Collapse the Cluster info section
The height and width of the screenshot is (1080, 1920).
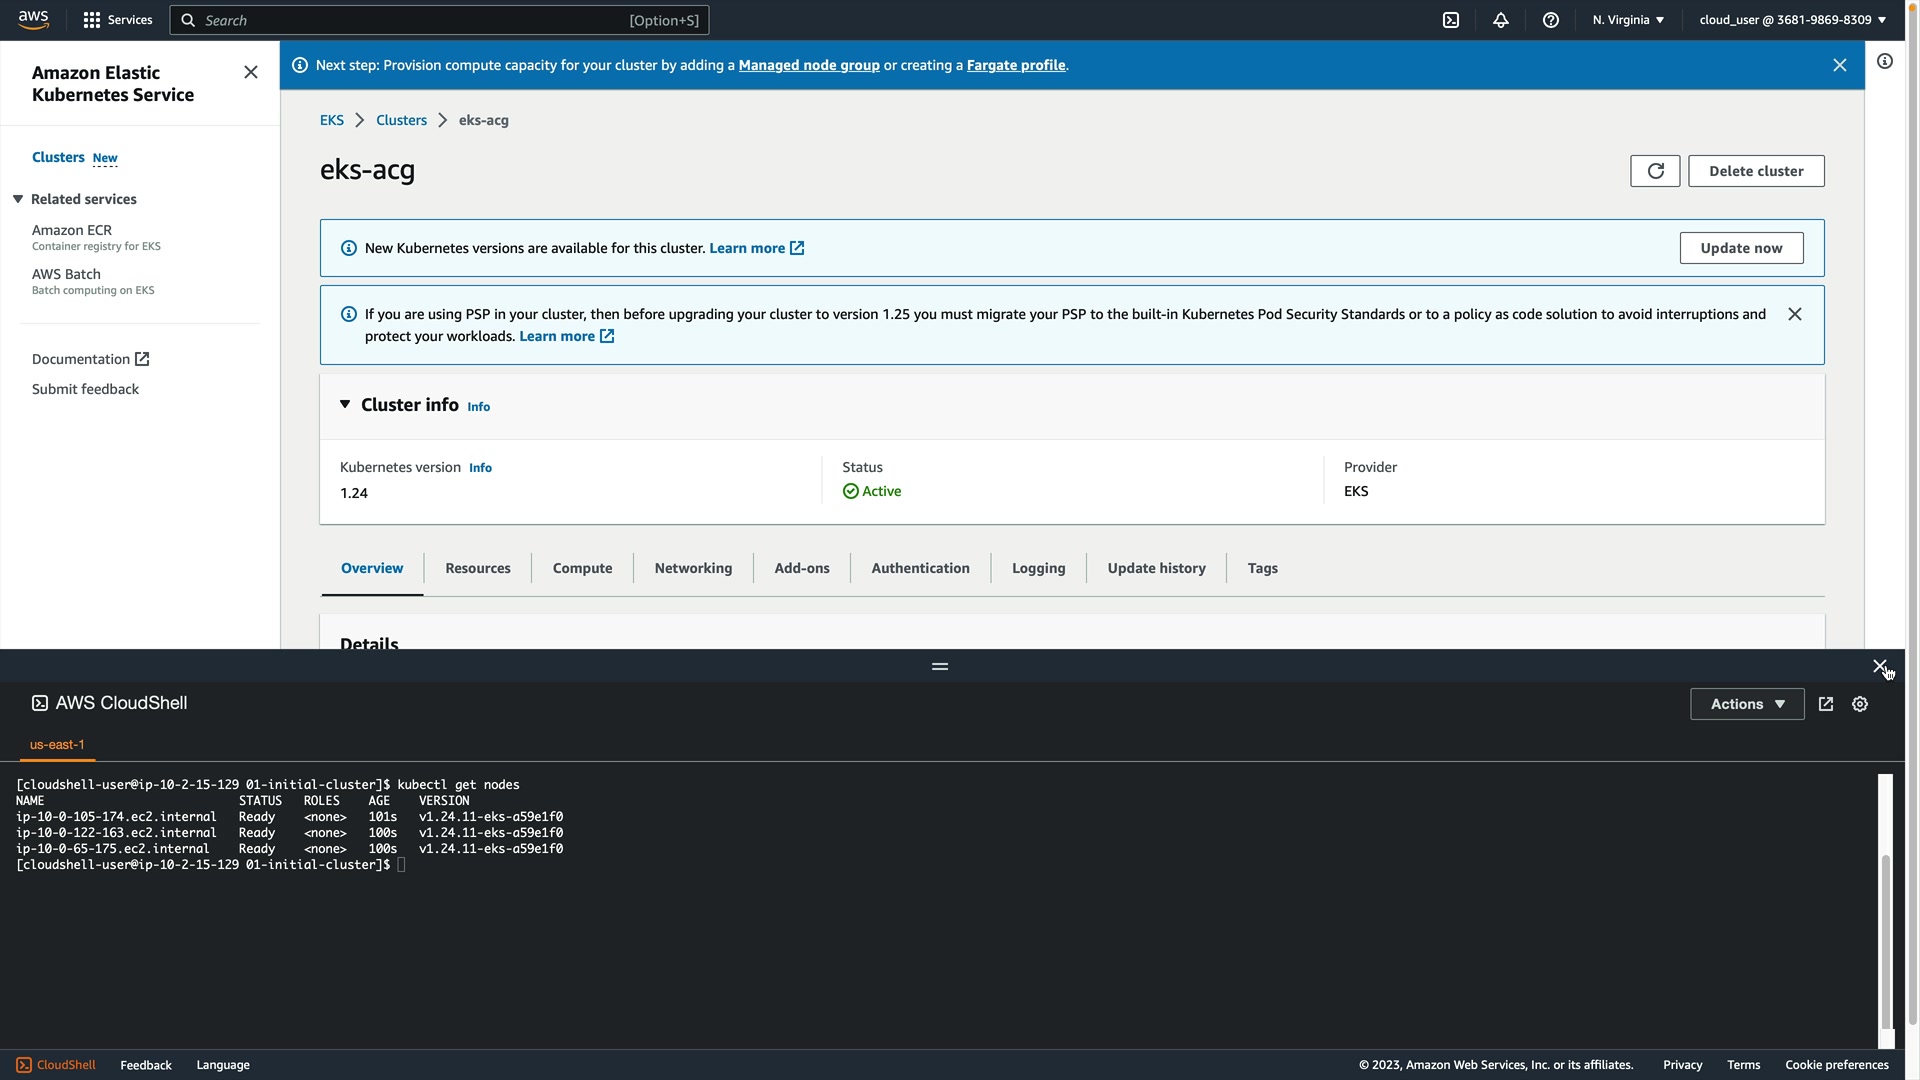pos(345,405)
